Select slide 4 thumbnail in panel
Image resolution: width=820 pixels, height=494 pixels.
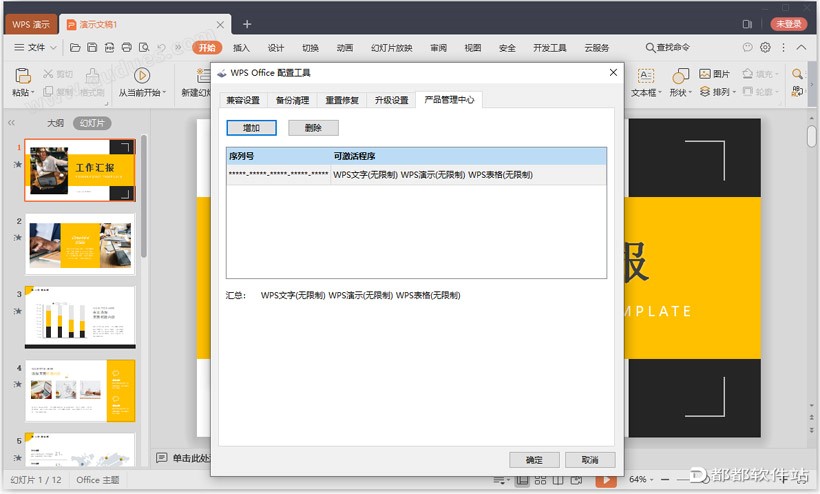click(80, 390)
